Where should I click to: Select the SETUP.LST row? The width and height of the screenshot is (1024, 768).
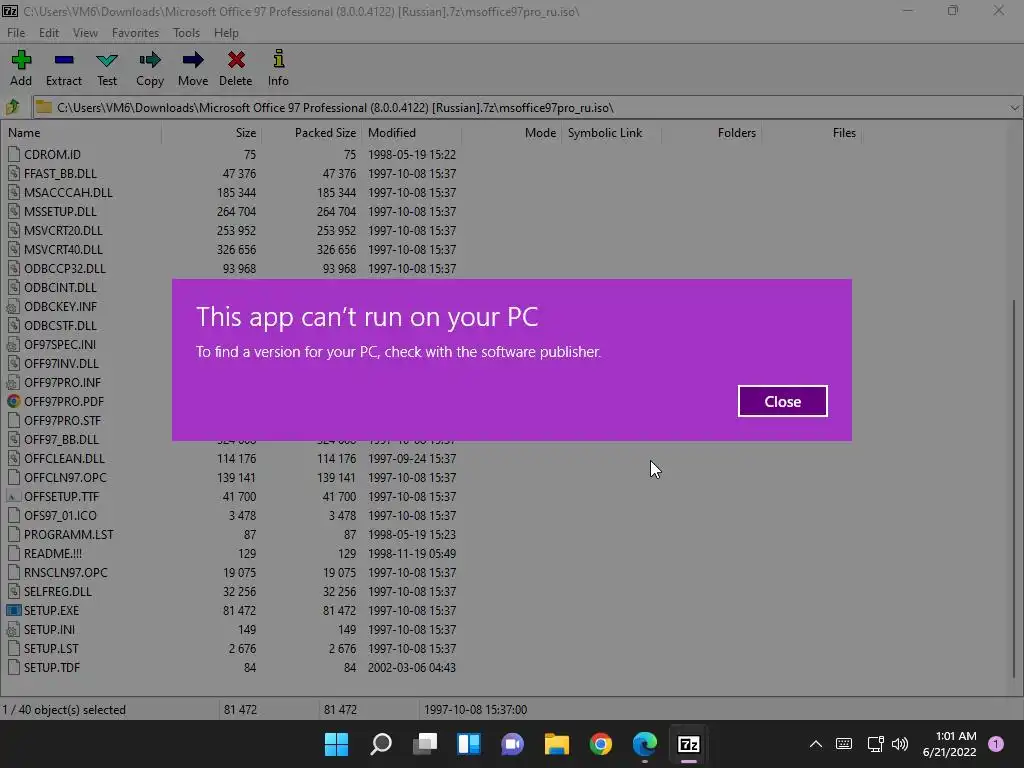click(x=232, y=648)
